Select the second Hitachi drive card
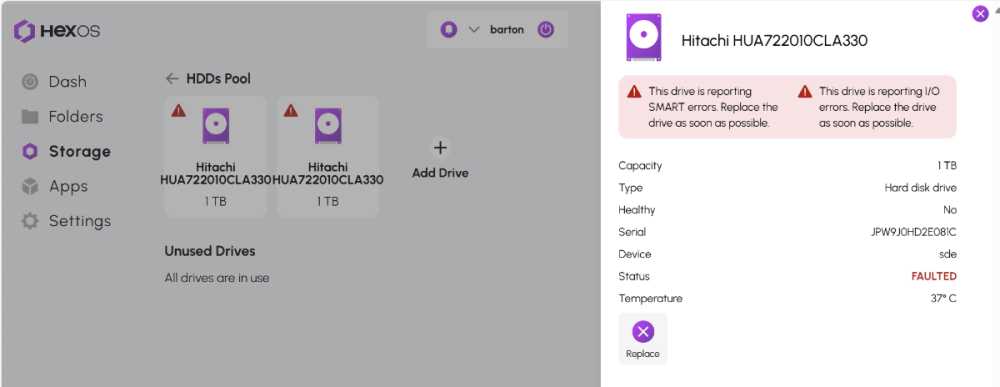Image resolution: width=1000 pixels, height=387 pixels. pos(328,157)
